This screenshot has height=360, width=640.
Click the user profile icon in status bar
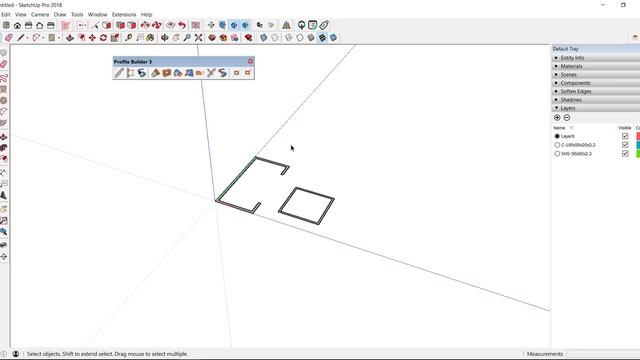click(16, 354)
